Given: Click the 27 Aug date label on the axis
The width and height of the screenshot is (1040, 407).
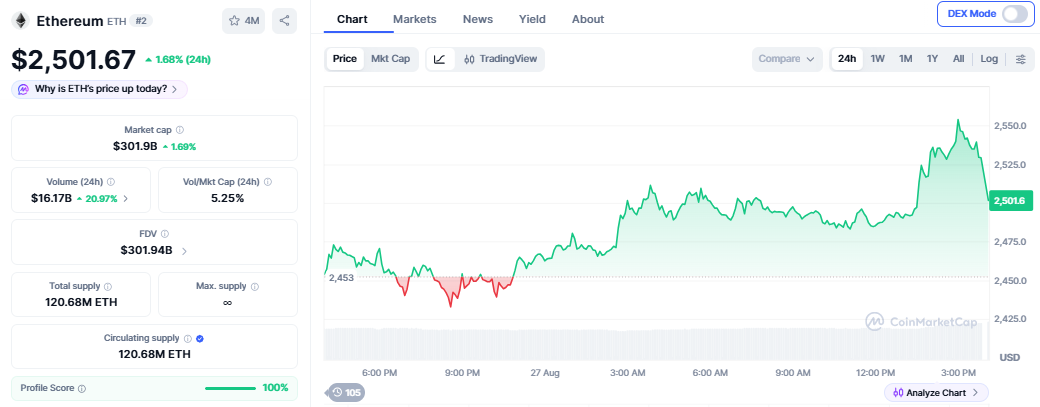Looking at the screenshot, I should (544, 373).
